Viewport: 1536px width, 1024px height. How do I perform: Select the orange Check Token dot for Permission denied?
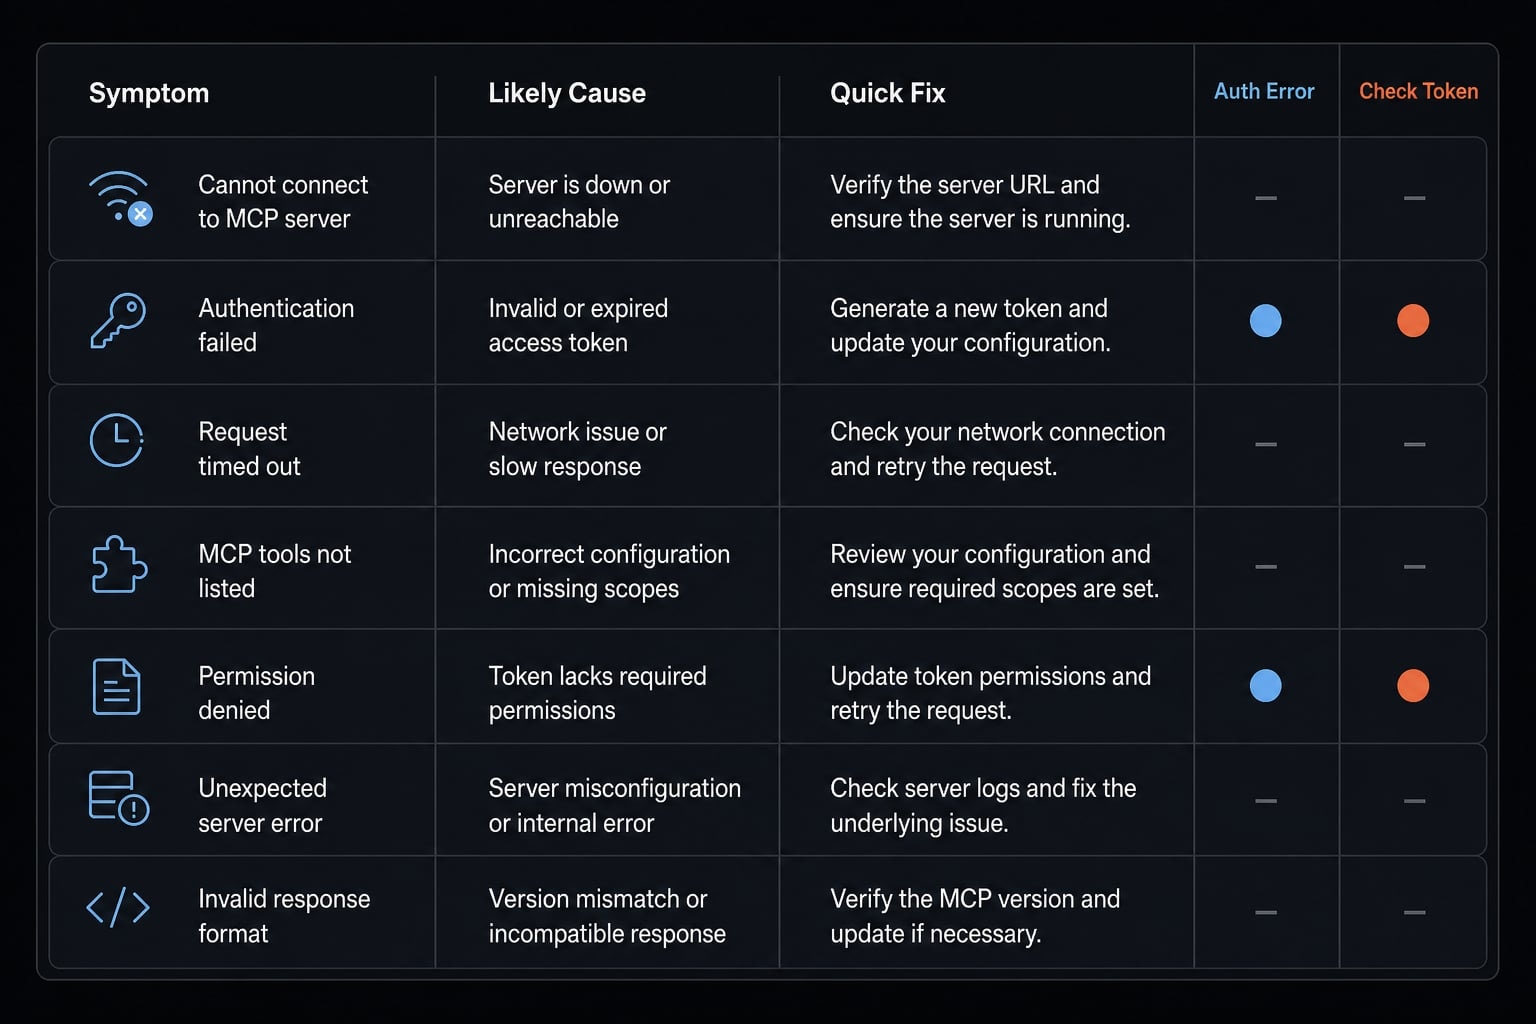pos(1413,686)
